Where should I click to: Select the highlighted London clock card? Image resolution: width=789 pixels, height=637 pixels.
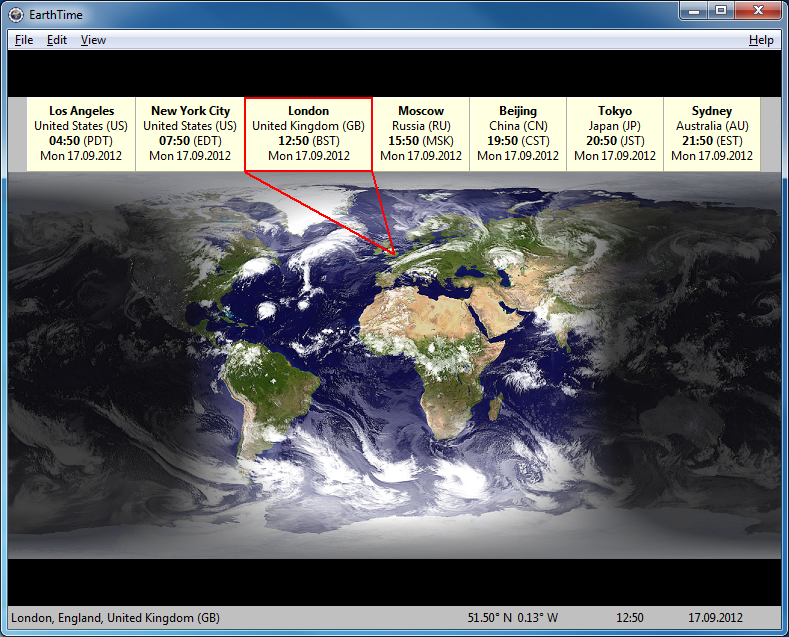[308, 133]
